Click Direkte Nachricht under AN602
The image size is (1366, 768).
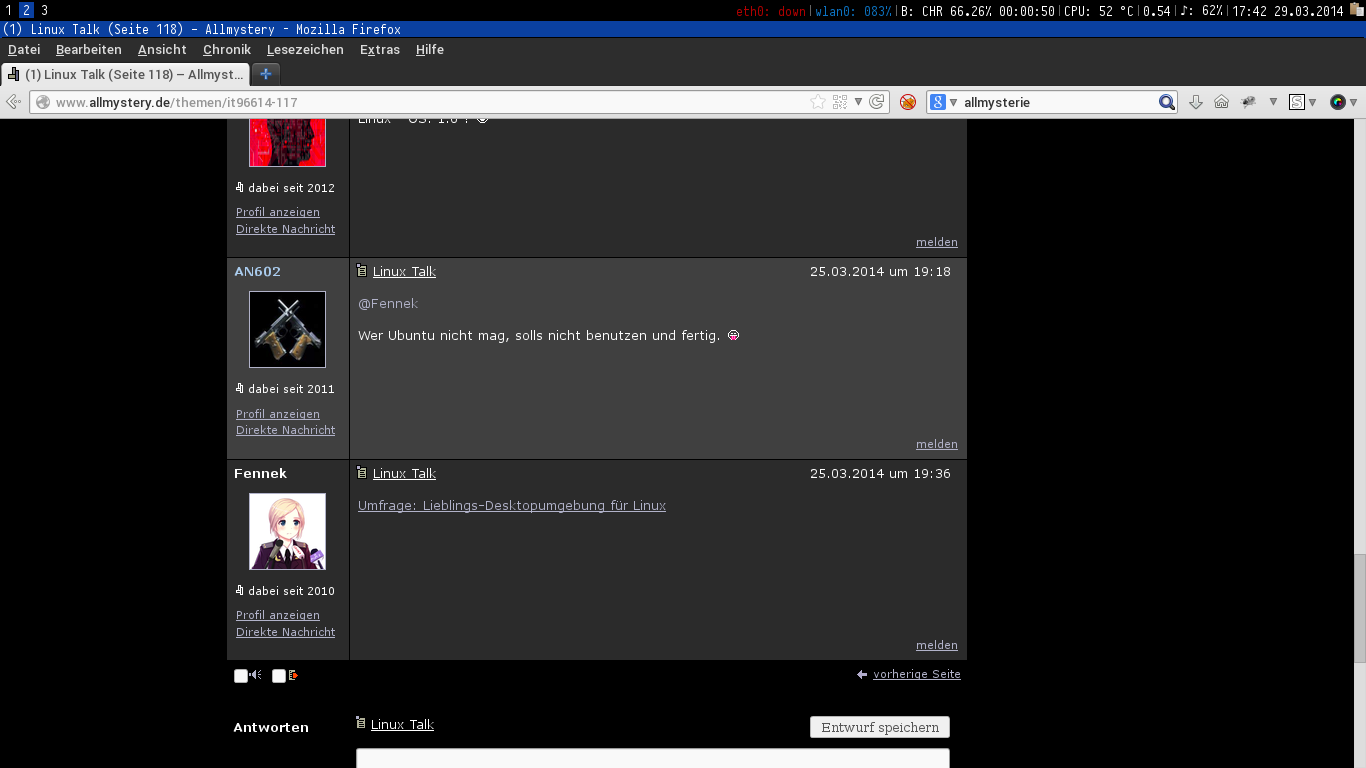[285, 430]
